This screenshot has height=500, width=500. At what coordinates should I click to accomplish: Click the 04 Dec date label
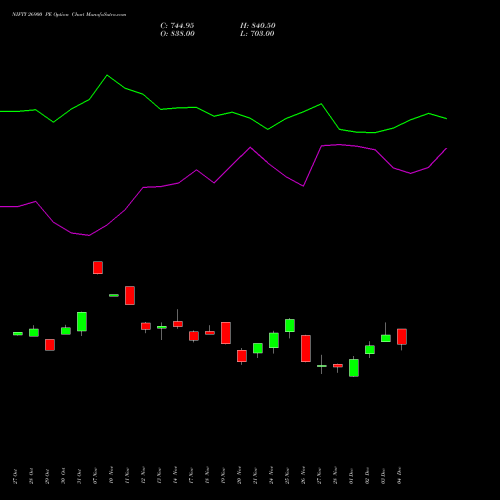point(399,476)
